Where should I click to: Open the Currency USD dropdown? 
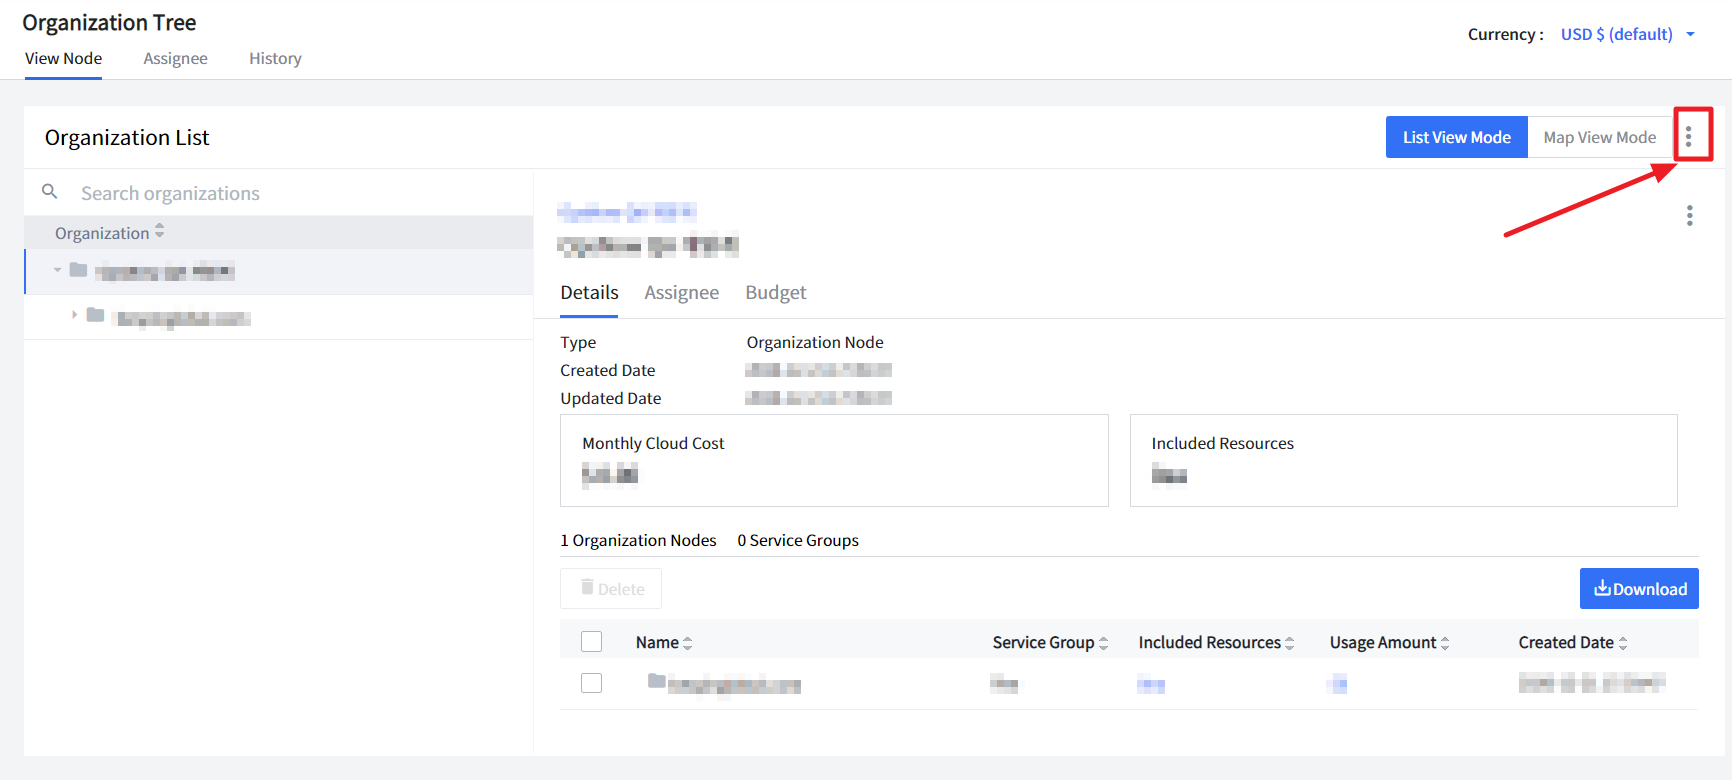pyautogui.click(x=1627, y=34)
